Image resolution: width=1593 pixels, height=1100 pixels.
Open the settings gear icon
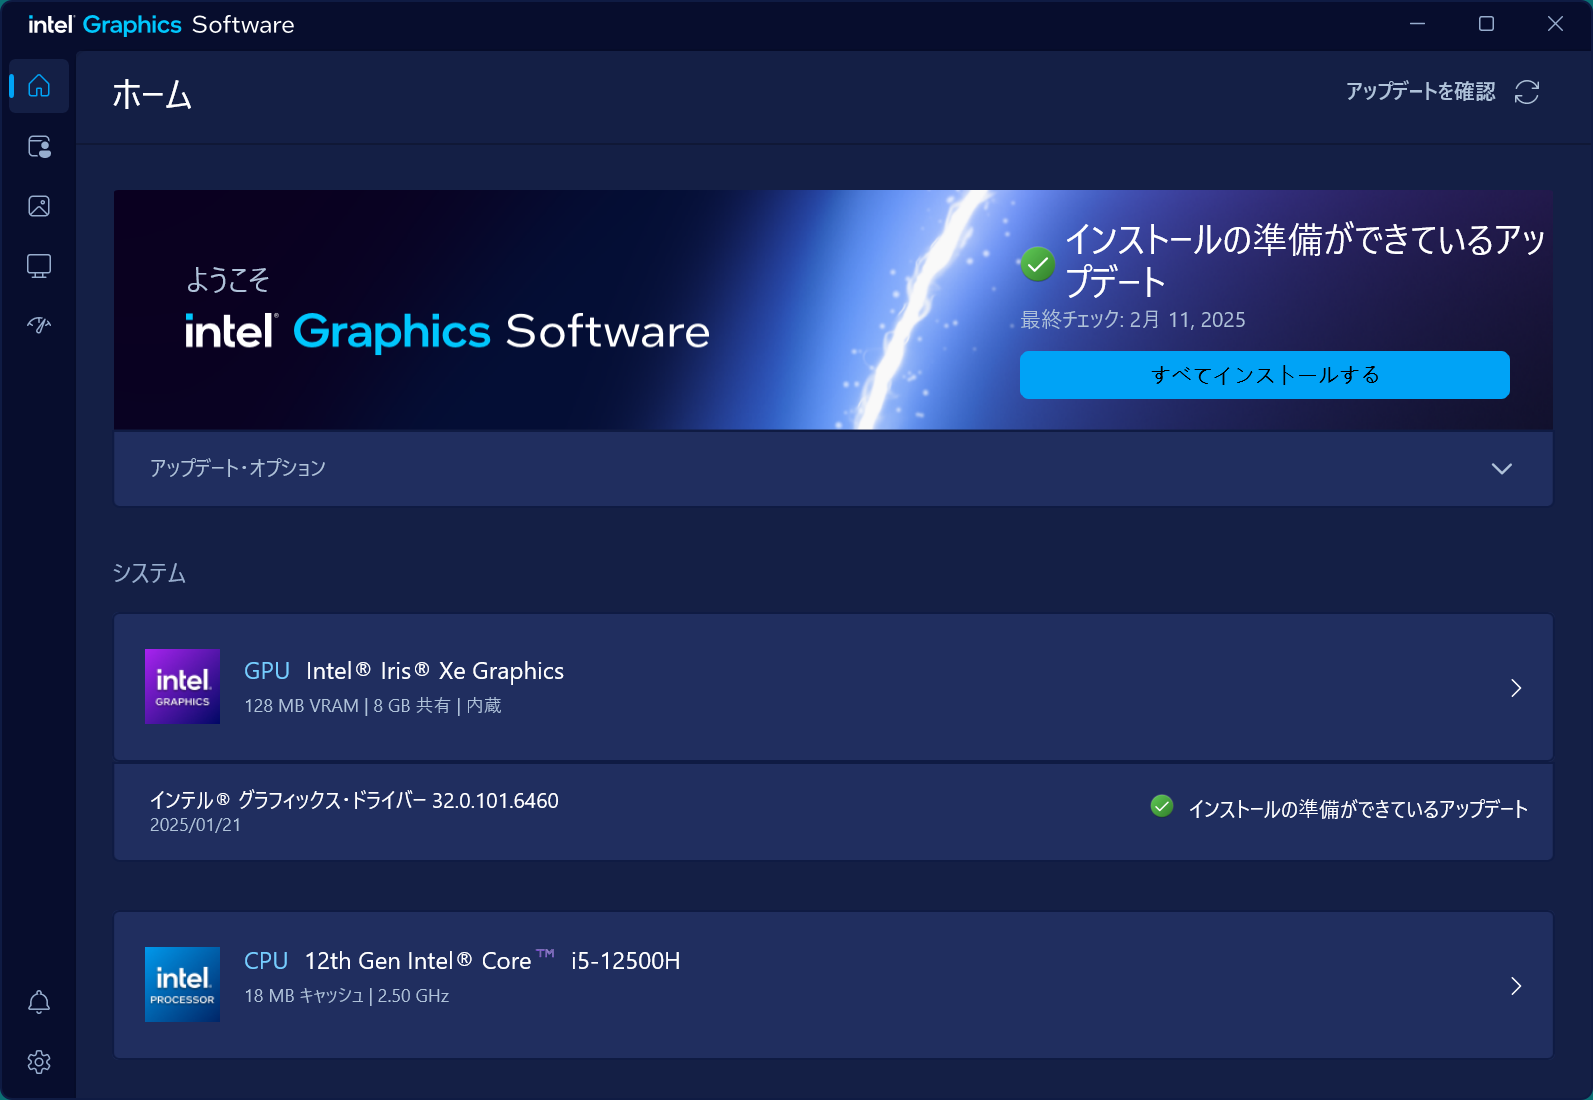tap(39, 1062)
